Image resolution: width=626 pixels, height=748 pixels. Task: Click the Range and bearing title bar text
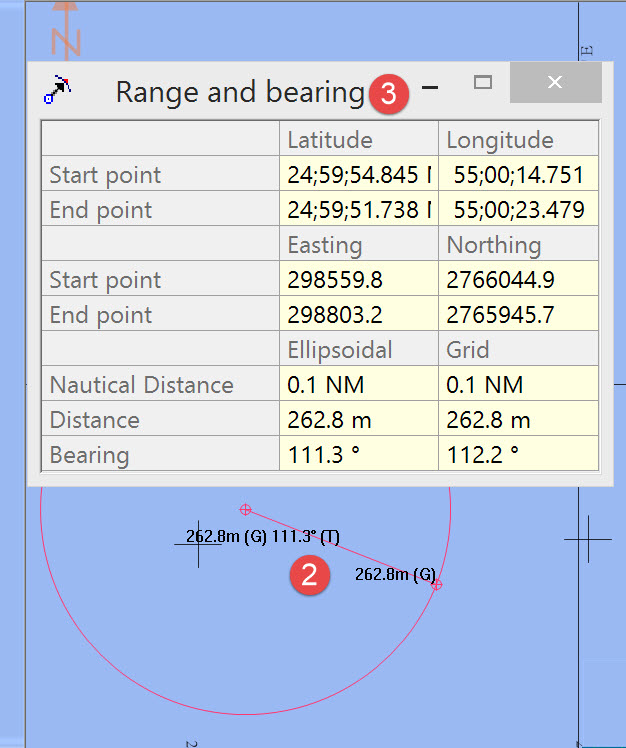click(x=240, y=92)
